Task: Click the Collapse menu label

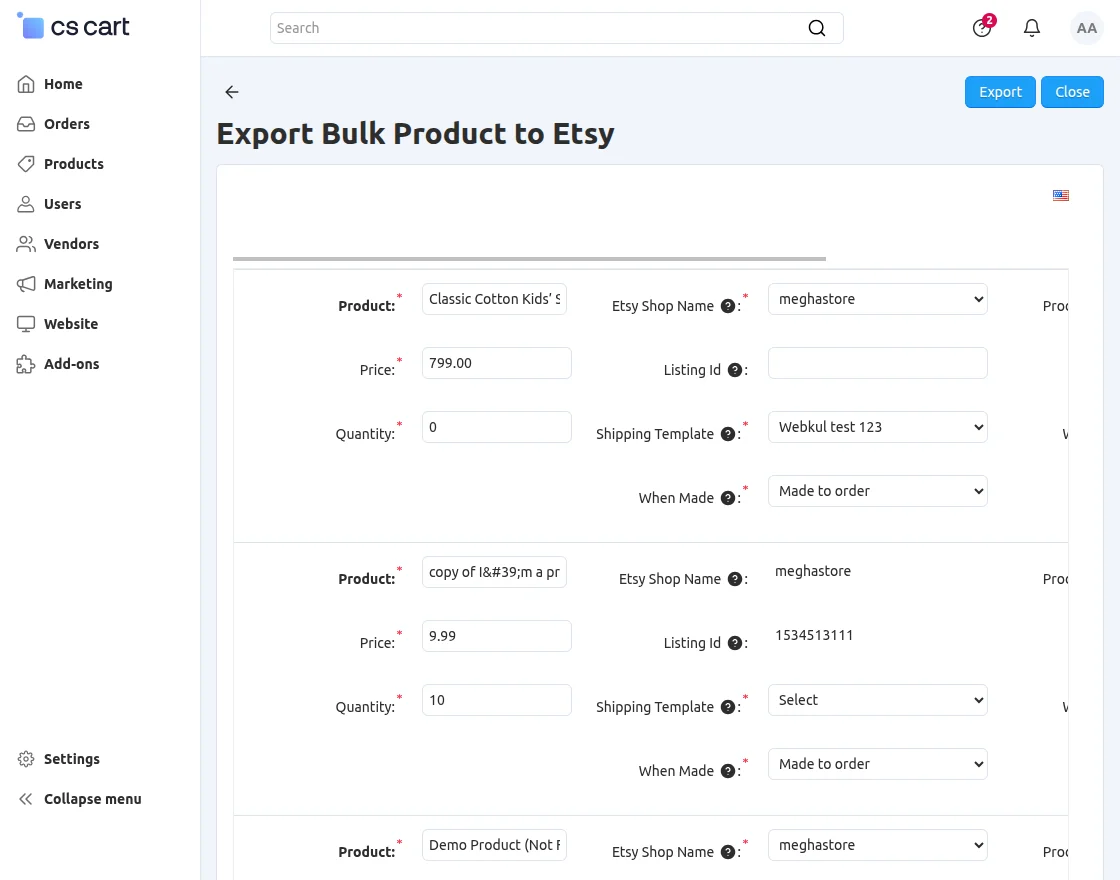Action: (92, 799)
